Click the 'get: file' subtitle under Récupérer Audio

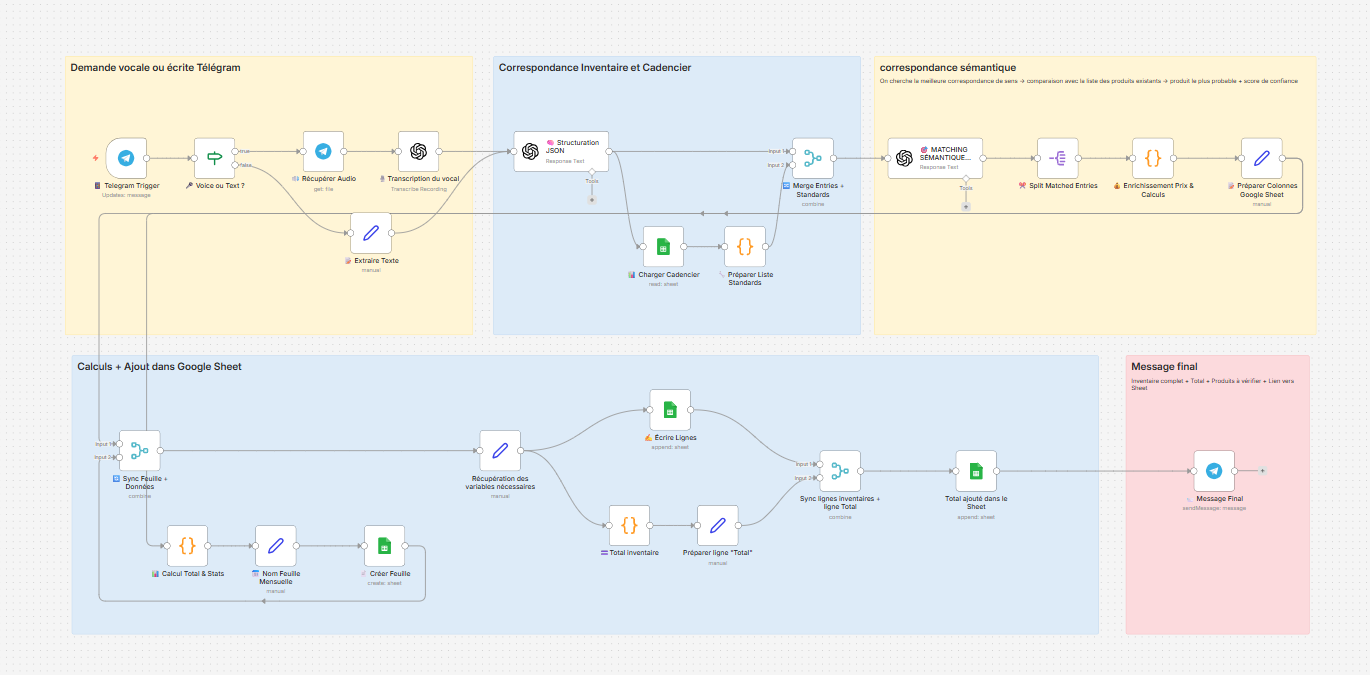[323, 188]
